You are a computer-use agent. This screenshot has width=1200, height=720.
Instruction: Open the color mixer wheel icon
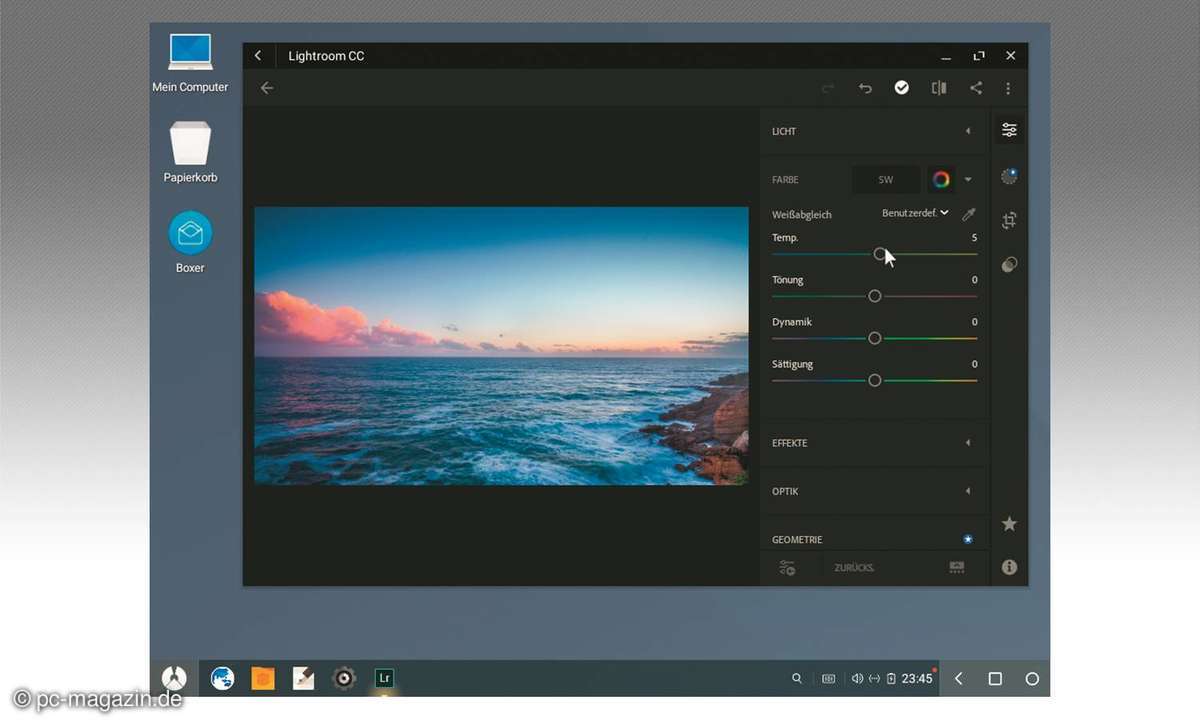click(x=940, y=180)
